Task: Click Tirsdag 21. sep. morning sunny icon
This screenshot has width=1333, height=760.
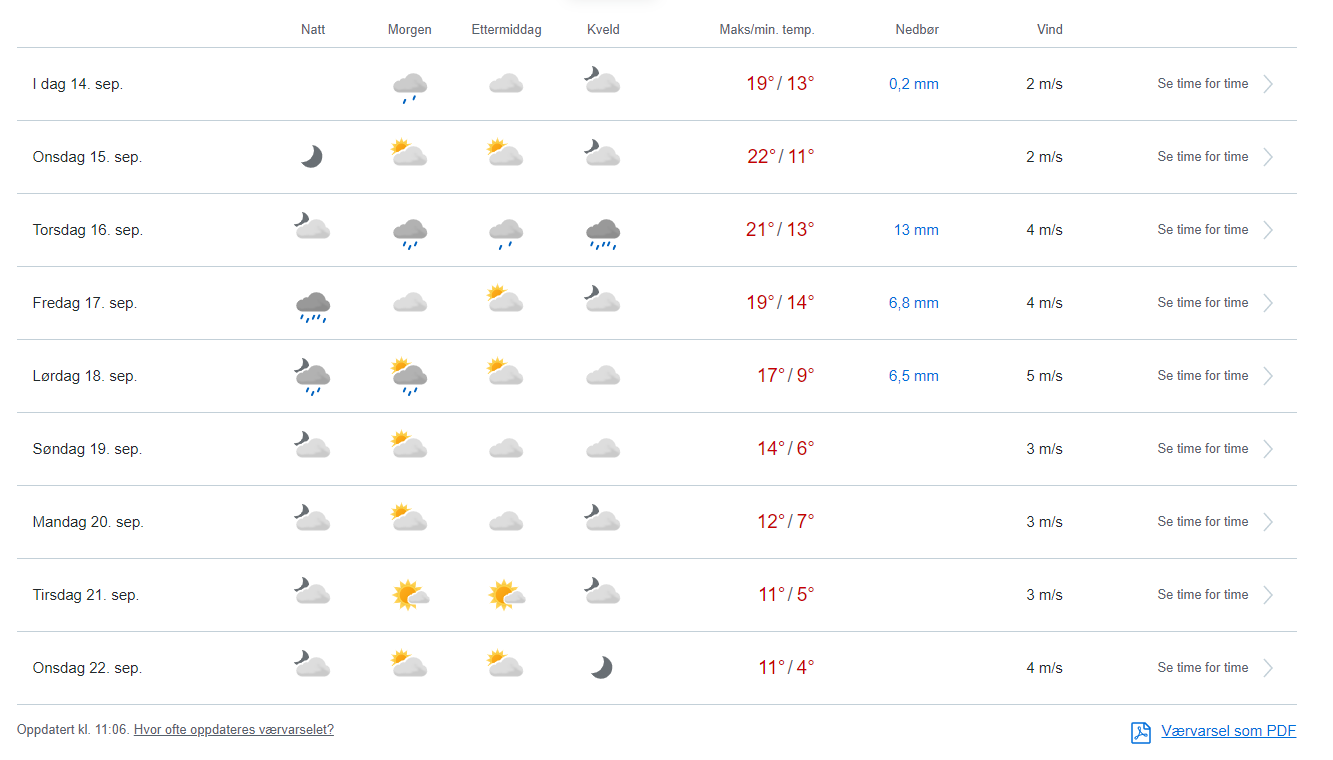Action: pyautogui.click(x=409, y=595)
